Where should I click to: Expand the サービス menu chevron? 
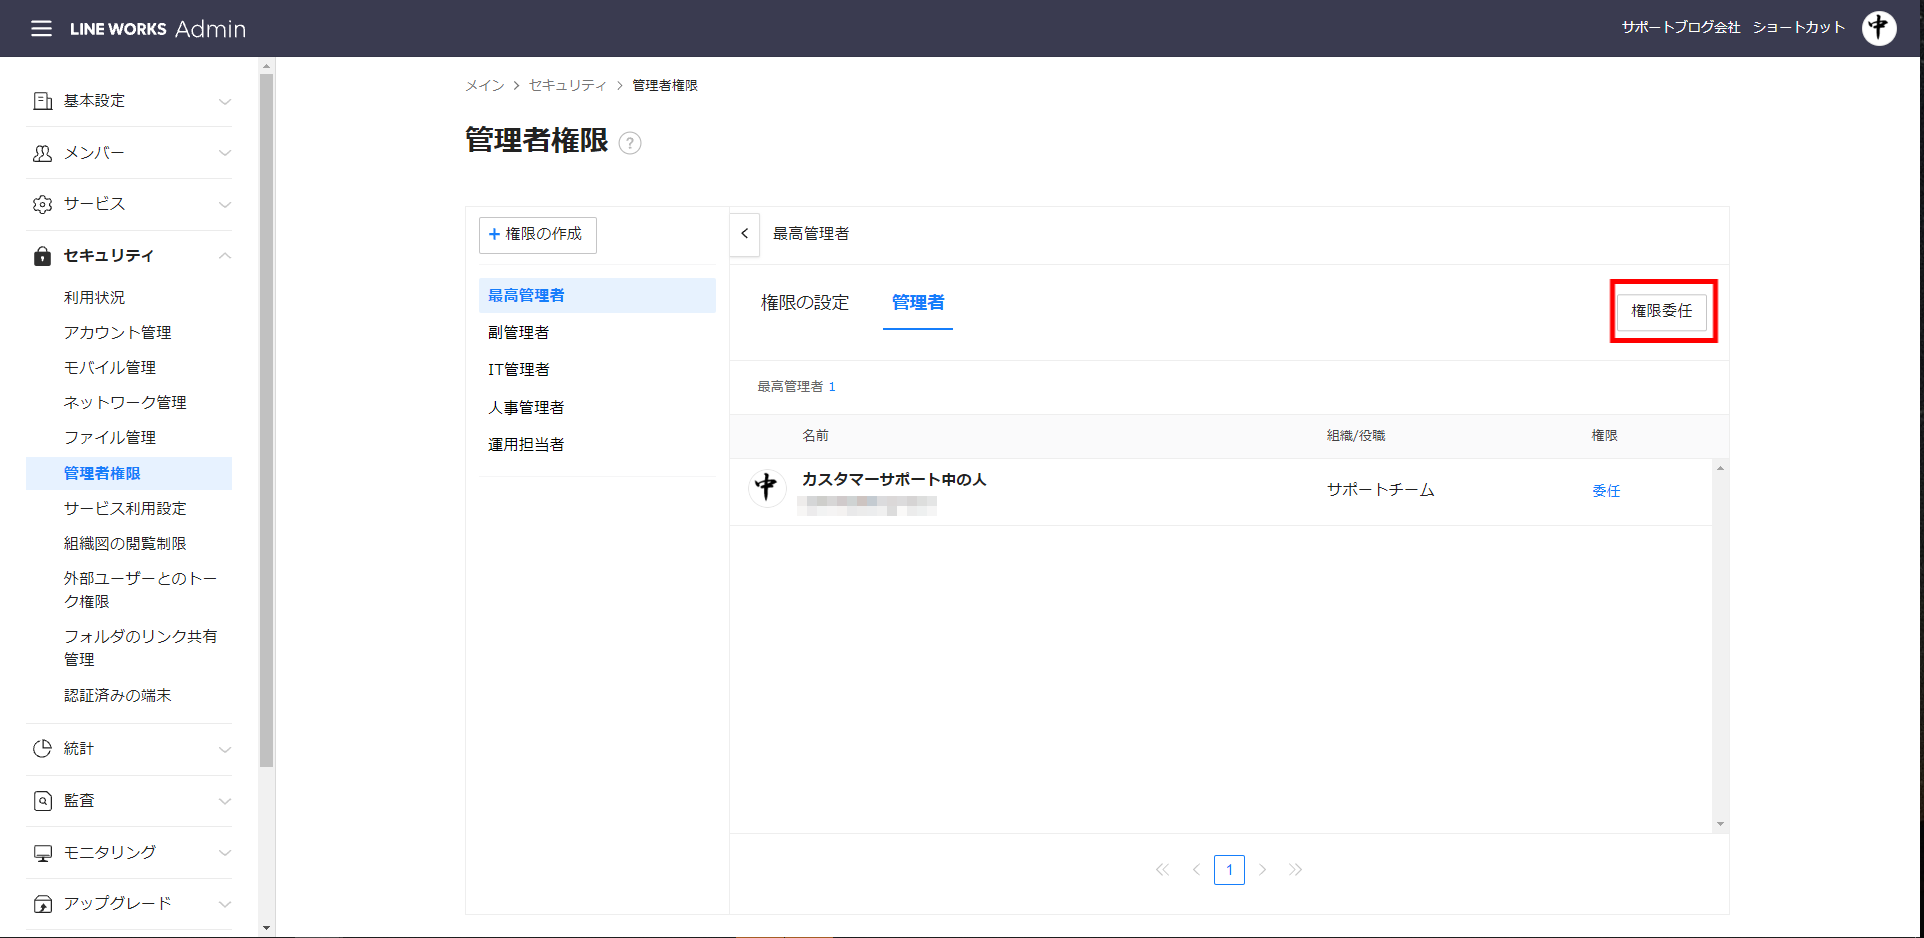(225, 204)
